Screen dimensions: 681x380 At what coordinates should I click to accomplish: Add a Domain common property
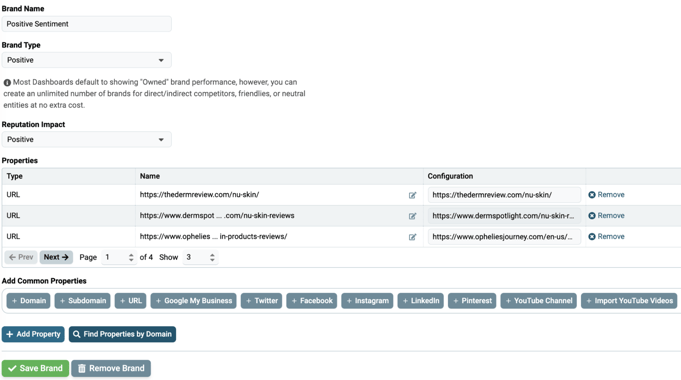tap(29, 301)
